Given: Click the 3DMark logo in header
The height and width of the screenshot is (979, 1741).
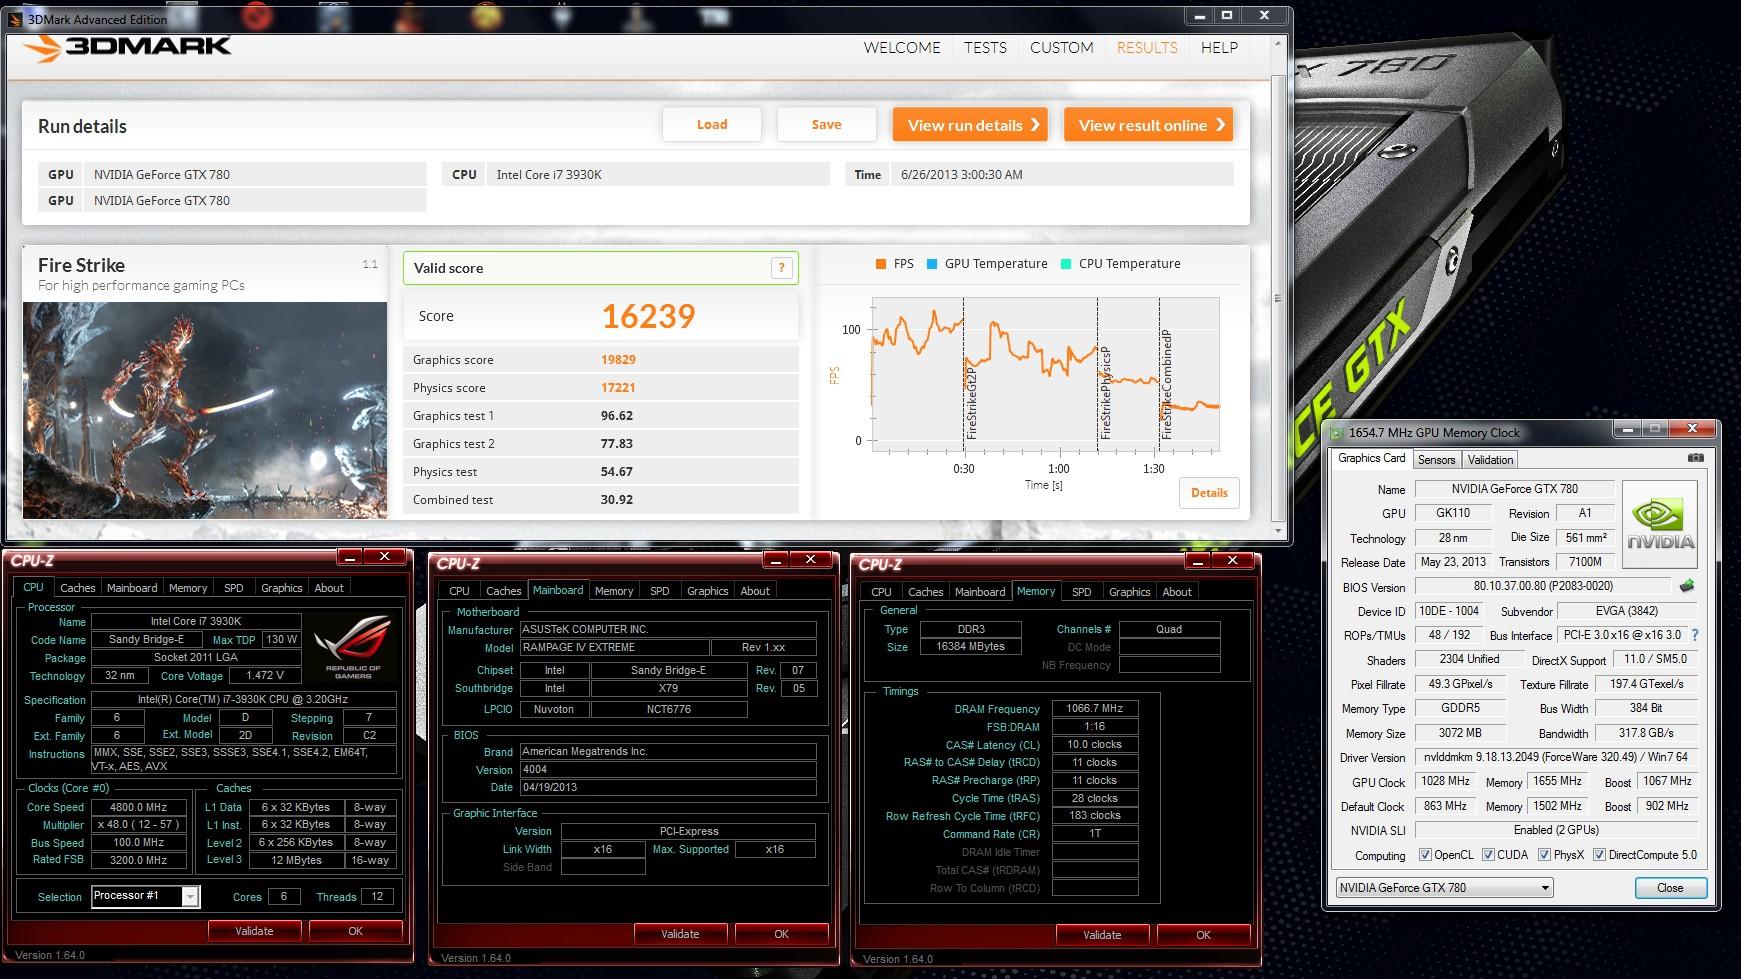Looking at the screenshot, I should coord(128,47).
